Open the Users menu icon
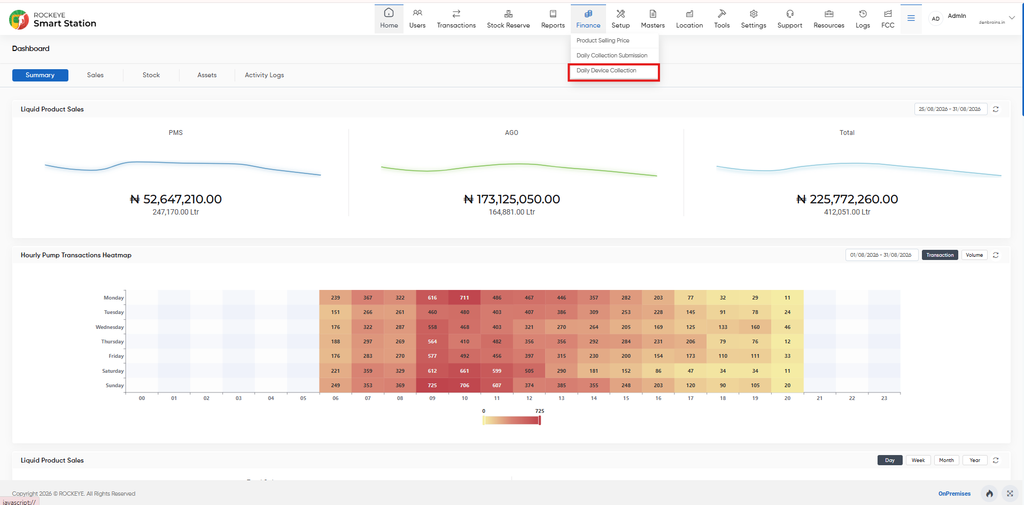The width and height of the screenshot is (1024, 505). [x=417, y=13]
